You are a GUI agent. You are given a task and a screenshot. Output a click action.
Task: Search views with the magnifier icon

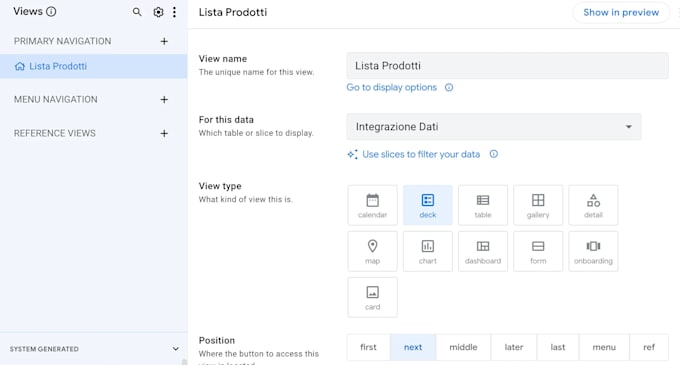click(137, 12)
